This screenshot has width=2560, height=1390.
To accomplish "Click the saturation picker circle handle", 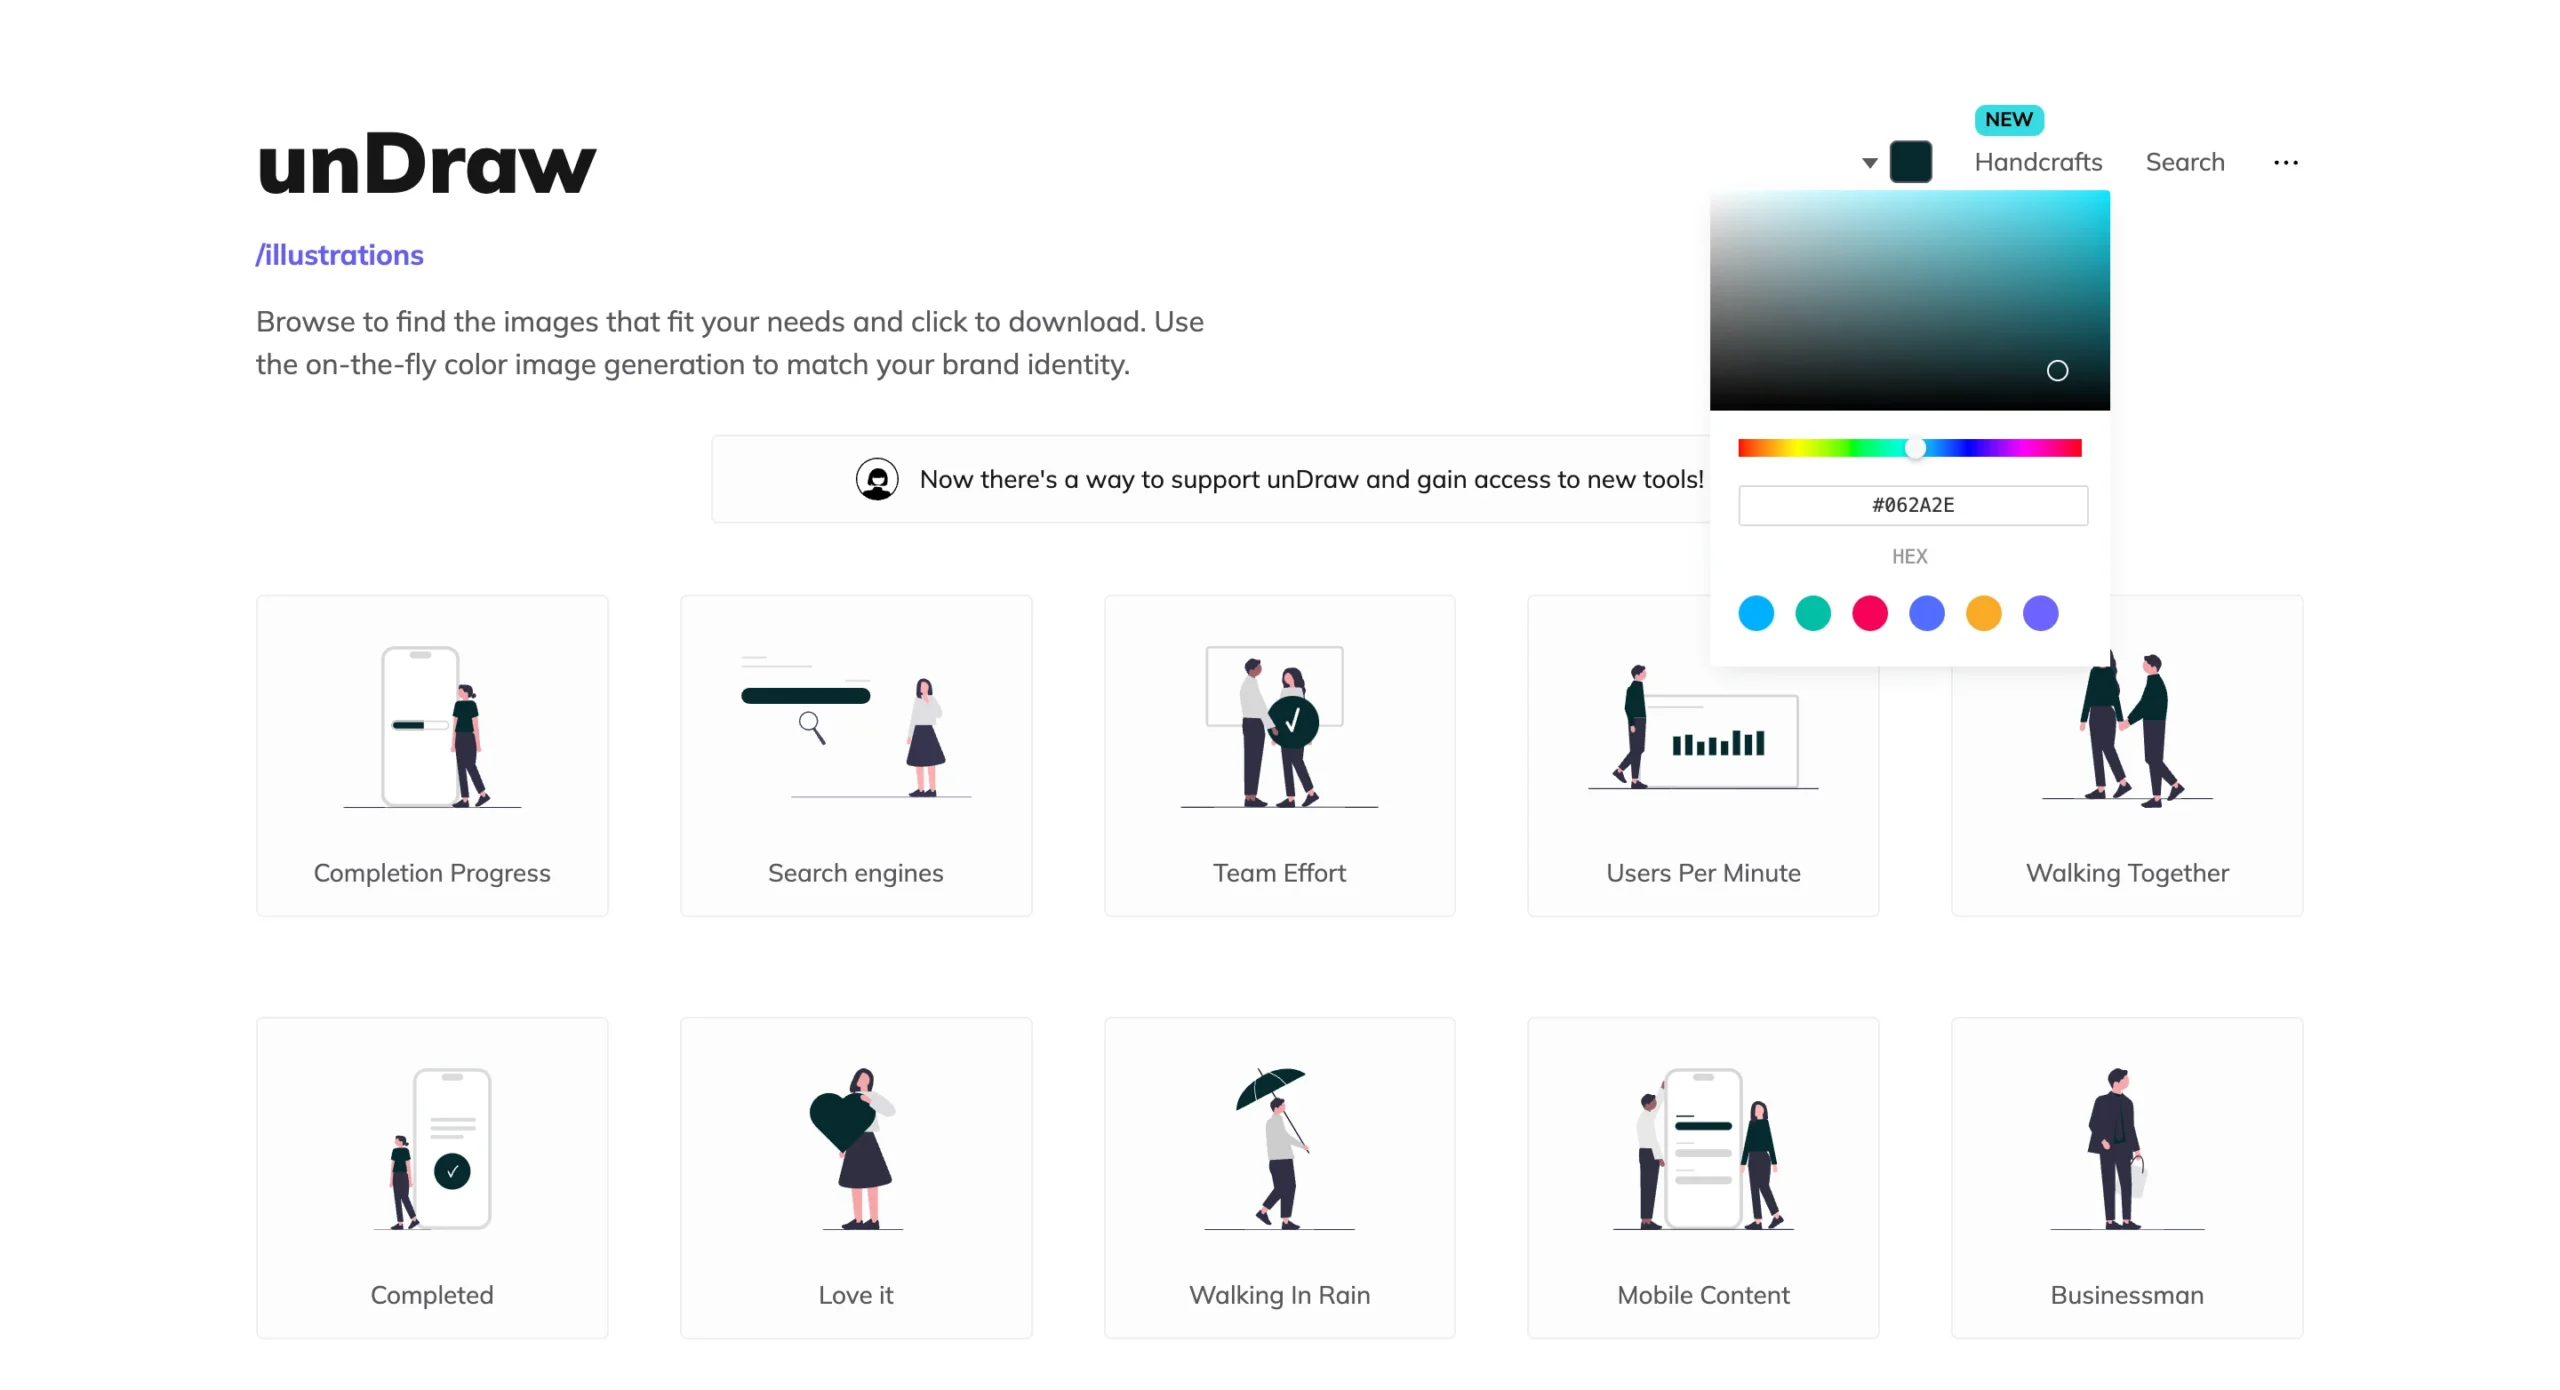I will click(x=2057, y=371).
